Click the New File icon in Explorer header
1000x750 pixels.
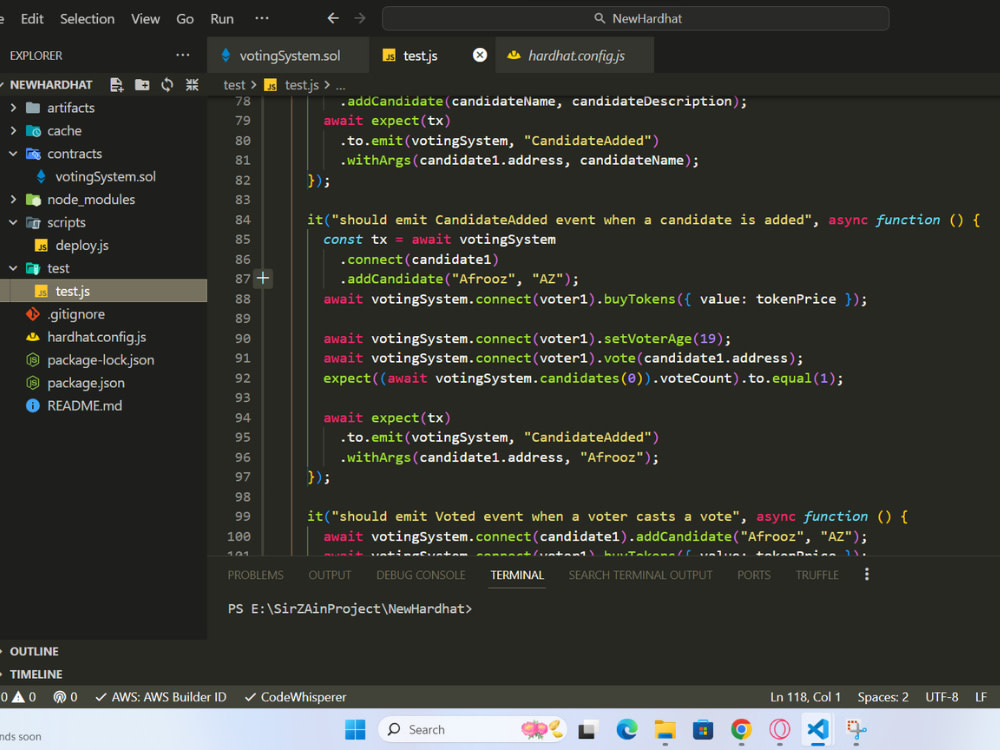(117, 85)
